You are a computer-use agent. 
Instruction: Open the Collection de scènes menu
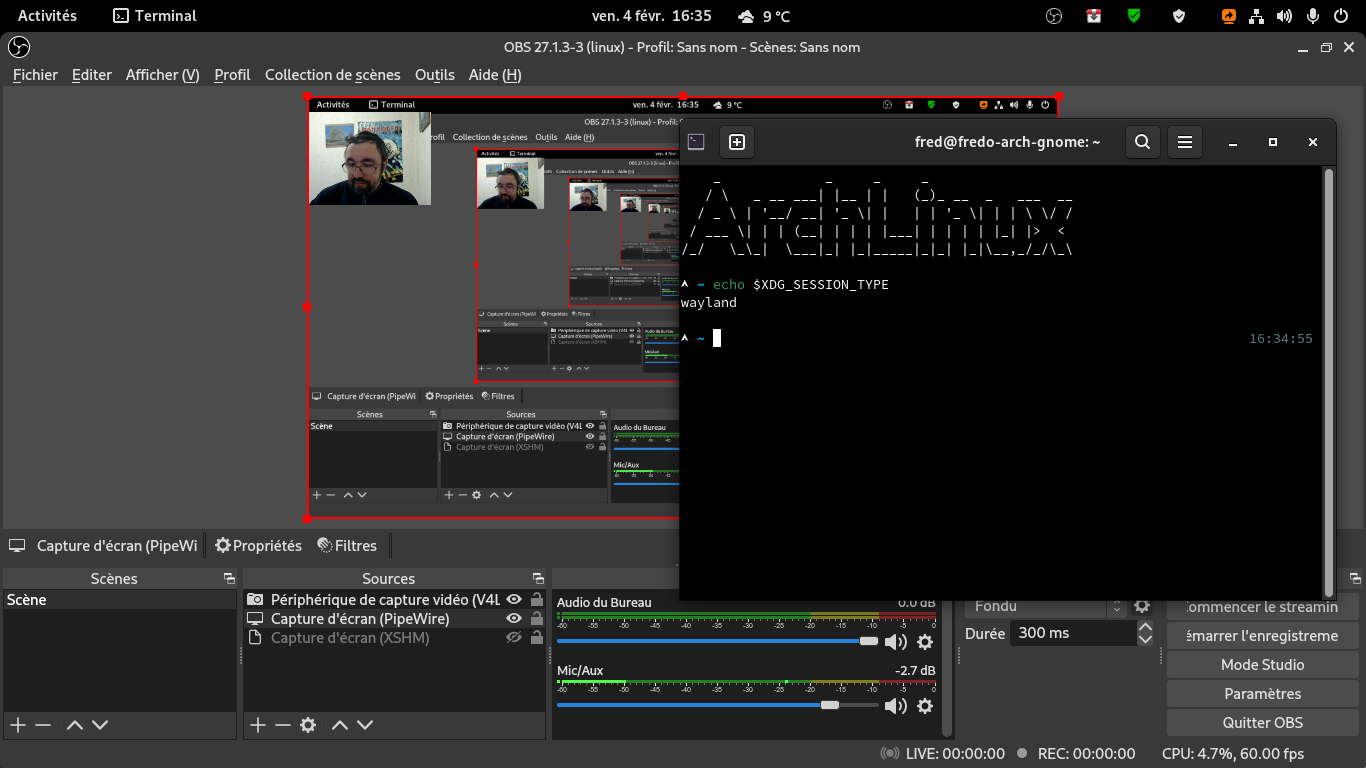click(332, 75)
